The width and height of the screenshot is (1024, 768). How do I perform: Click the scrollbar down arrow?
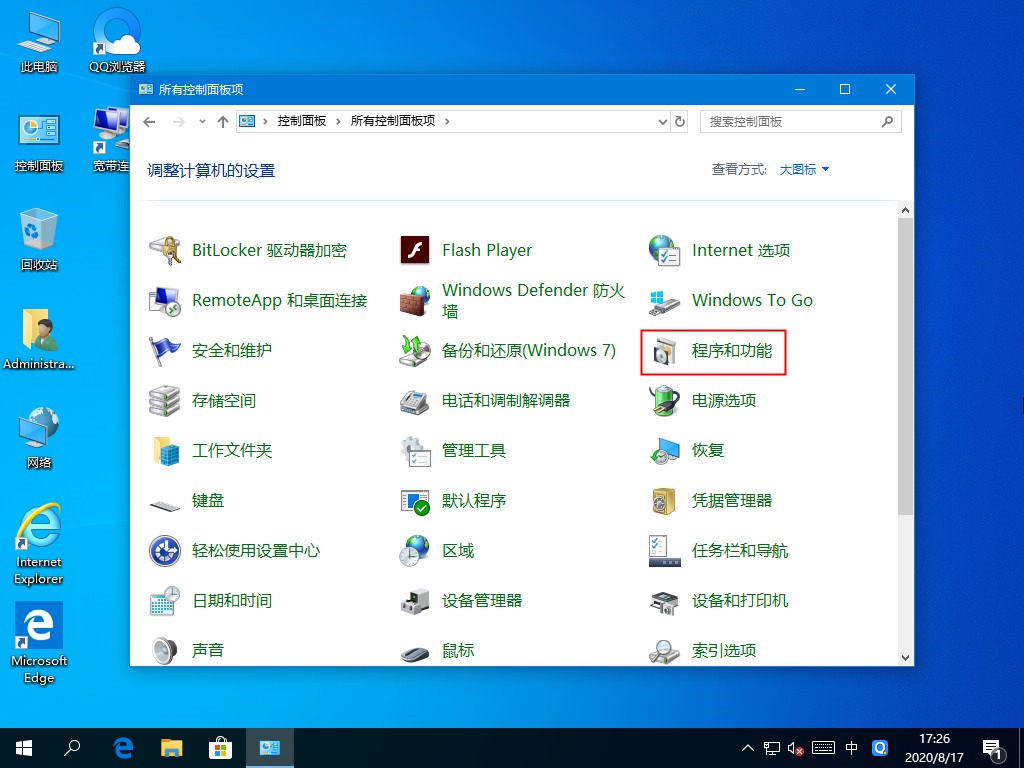point(906,659)
